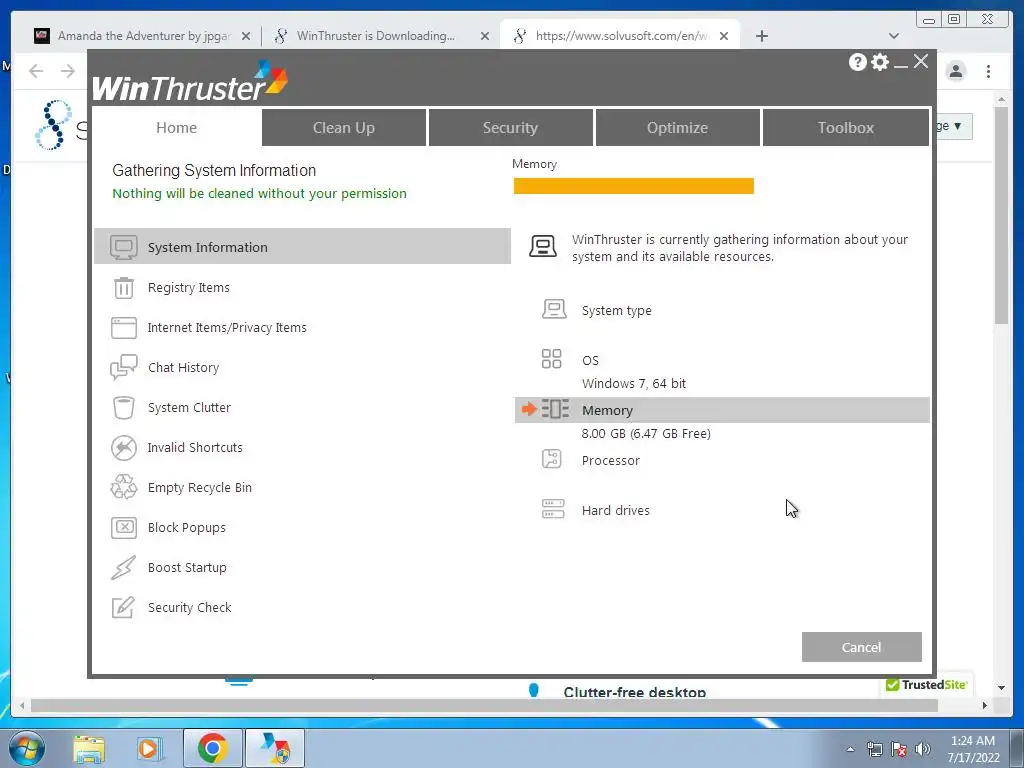This screenshot has width=1024, height=768.
Task: Click the taskbar clock 1:24 AM
Action: (x=973, y=741)
